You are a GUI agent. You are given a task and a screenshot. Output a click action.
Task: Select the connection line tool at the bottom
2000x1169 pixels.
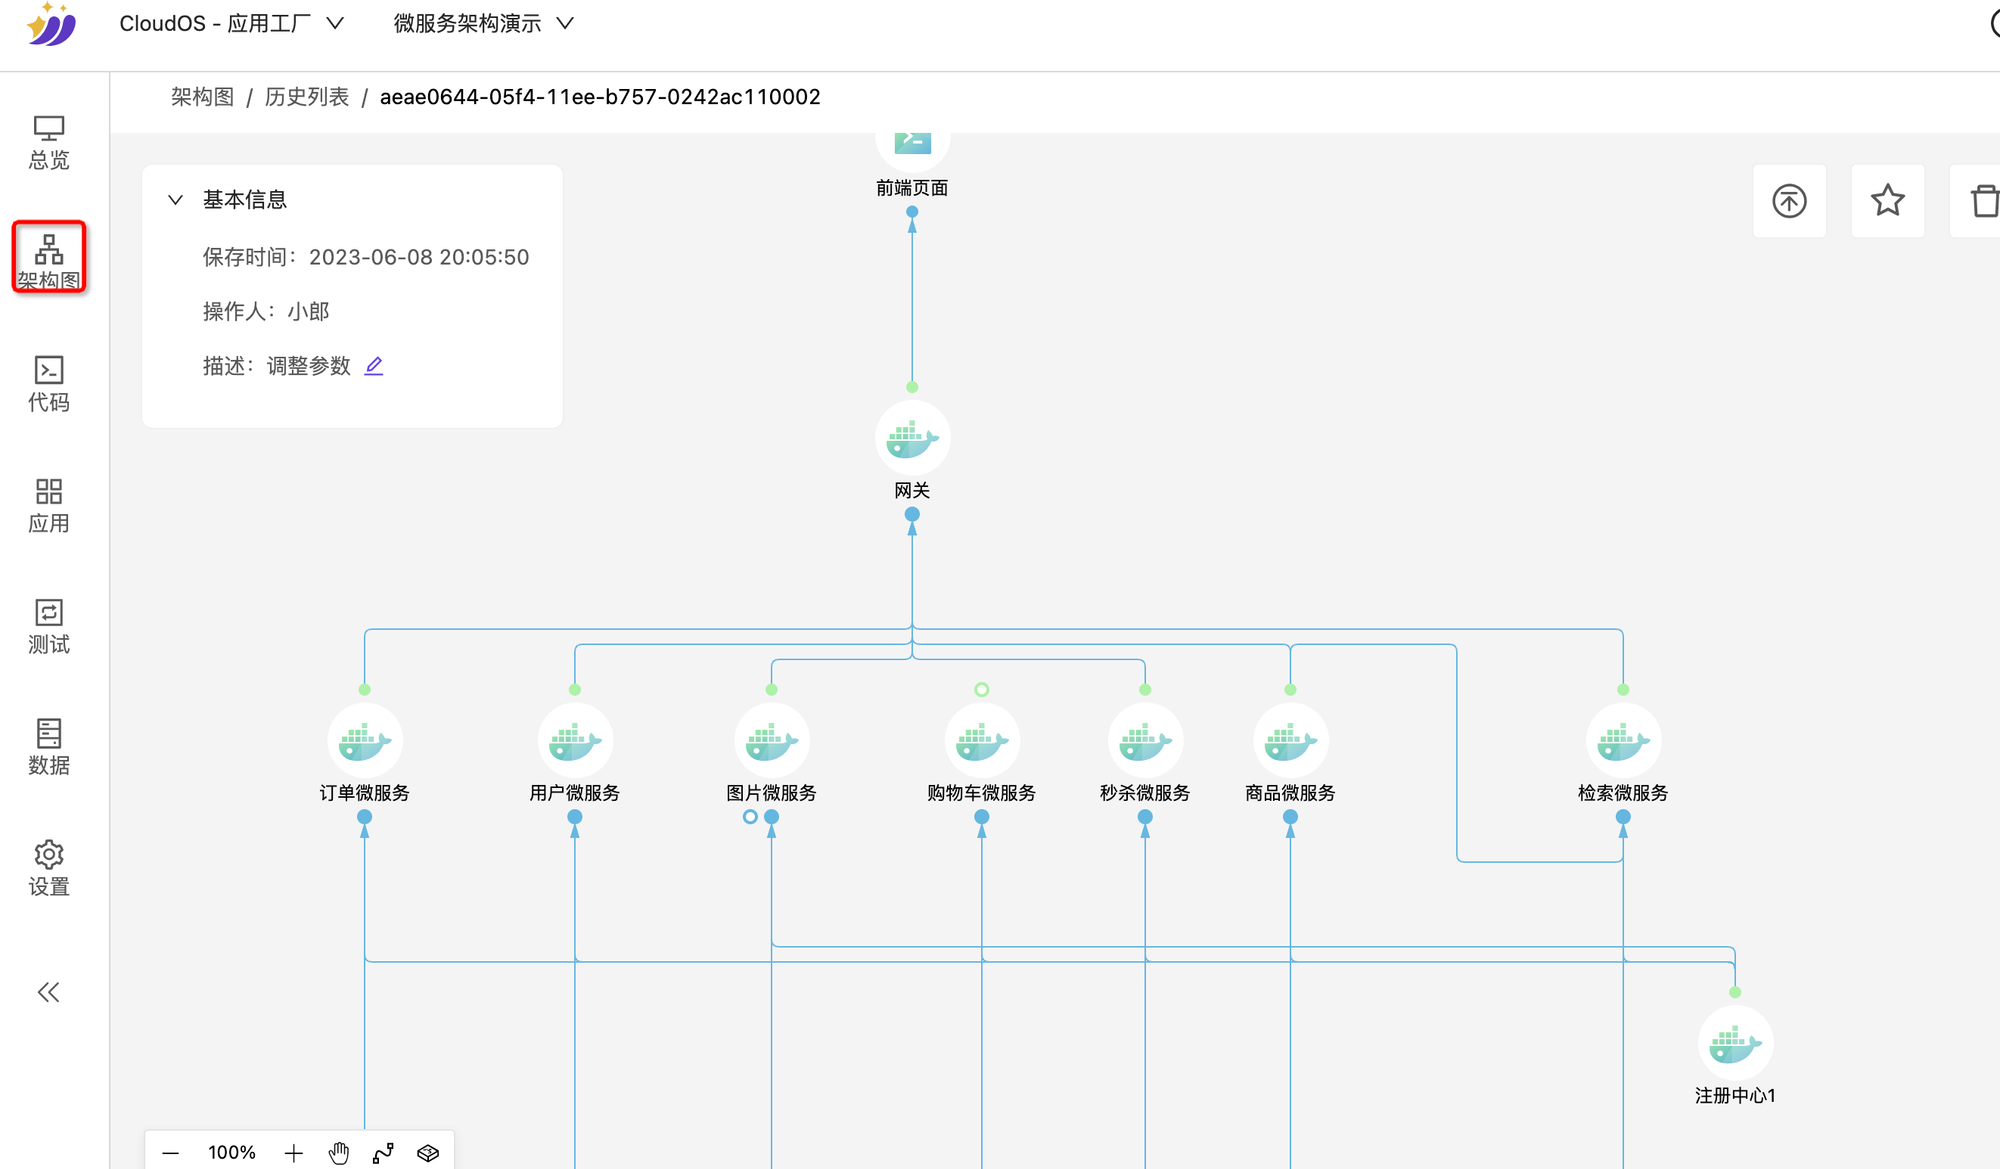[x=383, y=1152]
